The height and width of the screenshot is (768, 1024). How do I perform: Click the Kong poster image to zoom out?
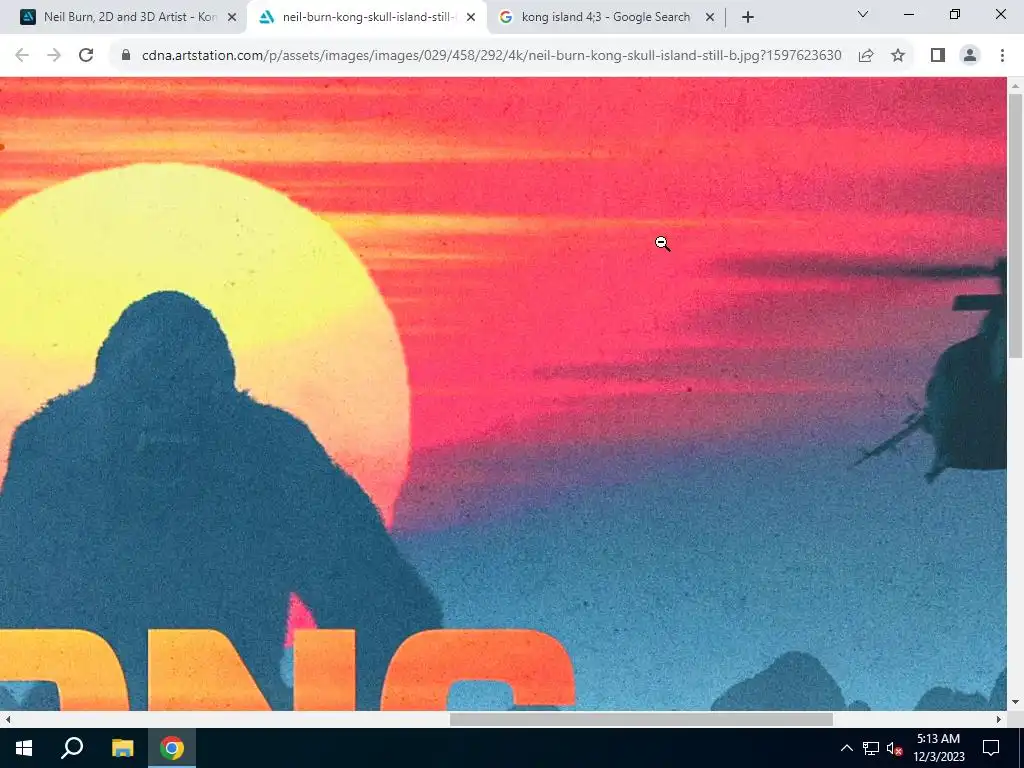[x=503, y=394]
